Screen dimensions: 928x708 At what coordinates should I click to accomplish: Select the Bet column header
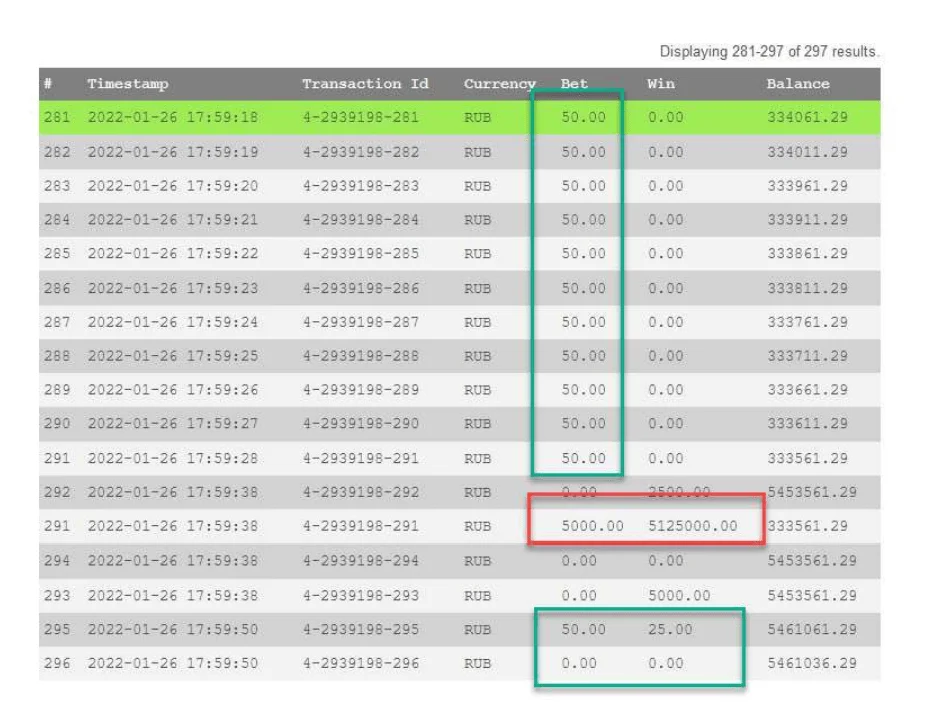[x=574, y=83]
